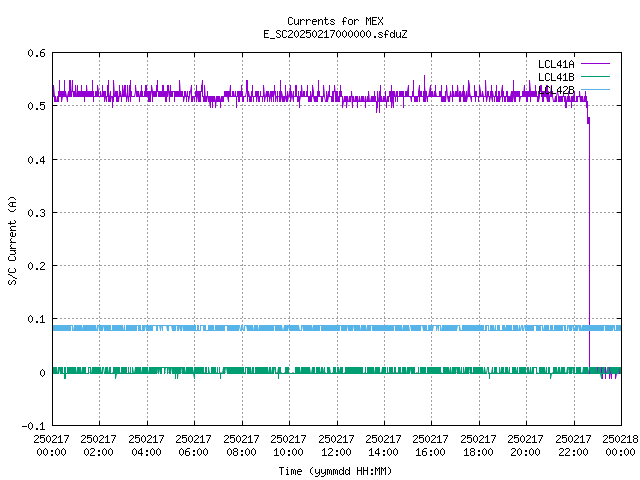This screenshot has height=480, width=640.
Task: Click the x-axis tick '250217 10:00'
Action: (288, 446)
